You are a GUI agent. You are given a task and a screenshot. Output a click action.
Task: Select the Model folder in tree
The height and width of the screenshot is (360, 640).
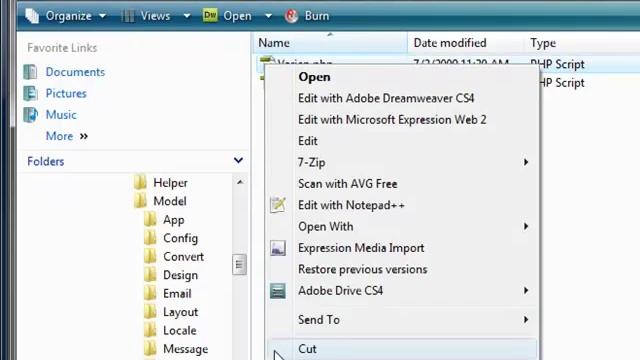[170, 201]
